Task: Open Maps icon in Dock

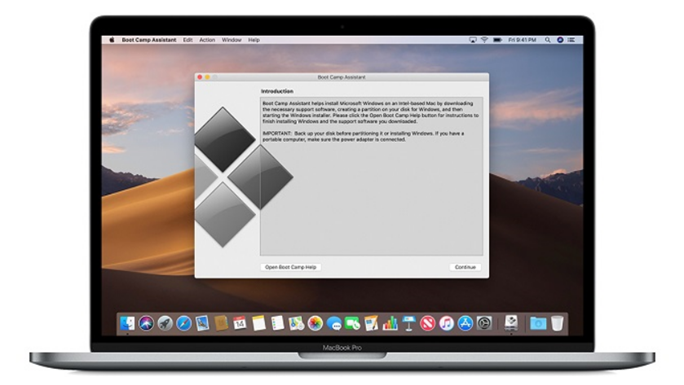Action: click(296, 324)
